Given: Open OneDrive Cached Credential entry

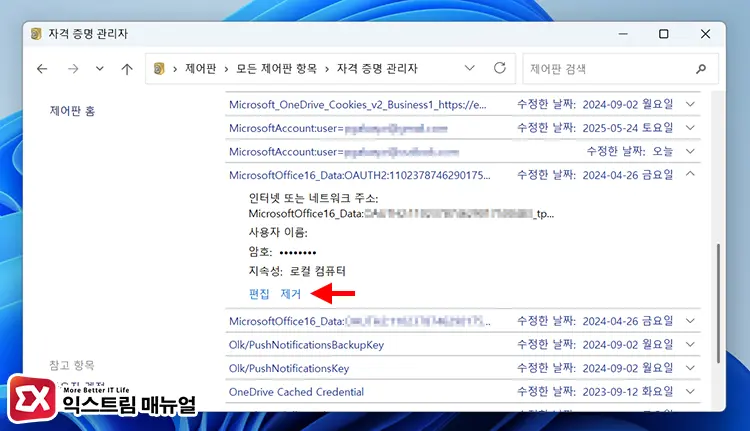Looking at the screenshot, I should (297, 392).
